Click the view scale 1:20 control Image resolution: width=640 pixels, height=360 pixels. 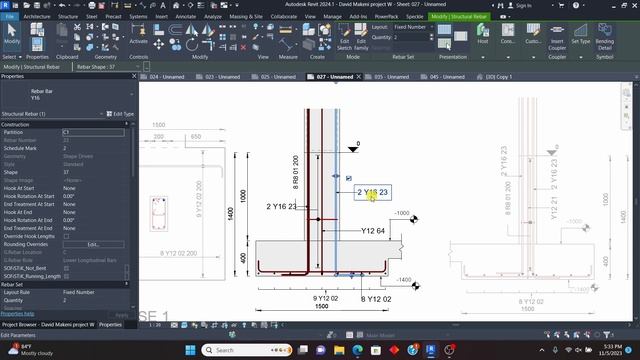(x=155, y=325)
